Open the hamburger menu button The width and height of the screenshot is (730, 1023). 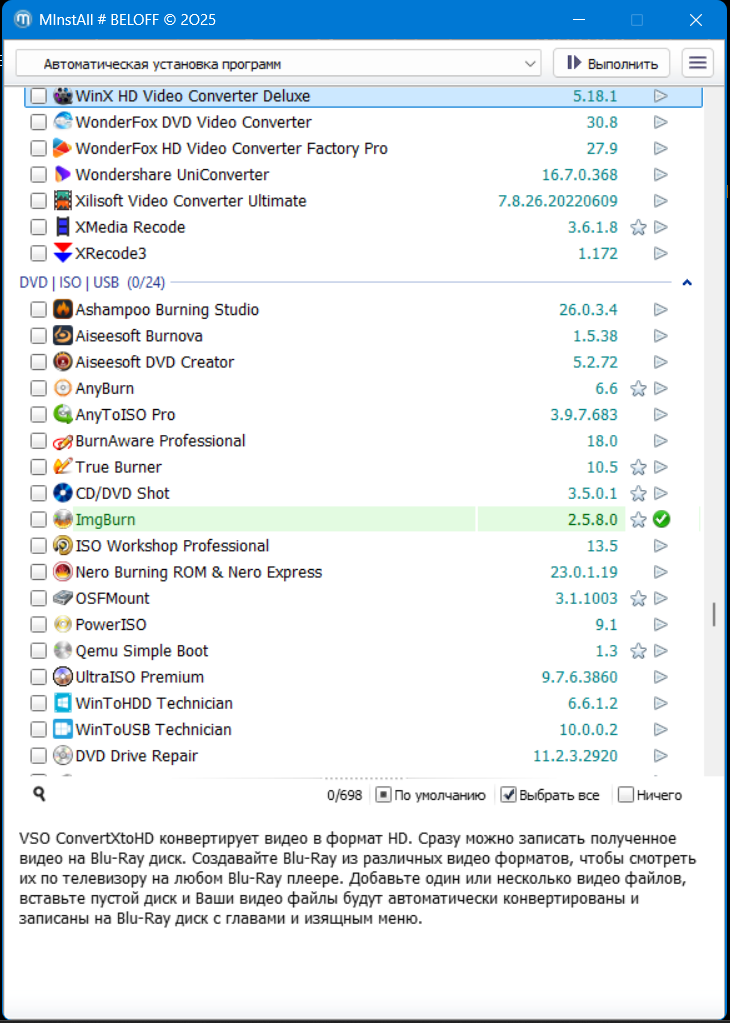click(x=698, y=63)
